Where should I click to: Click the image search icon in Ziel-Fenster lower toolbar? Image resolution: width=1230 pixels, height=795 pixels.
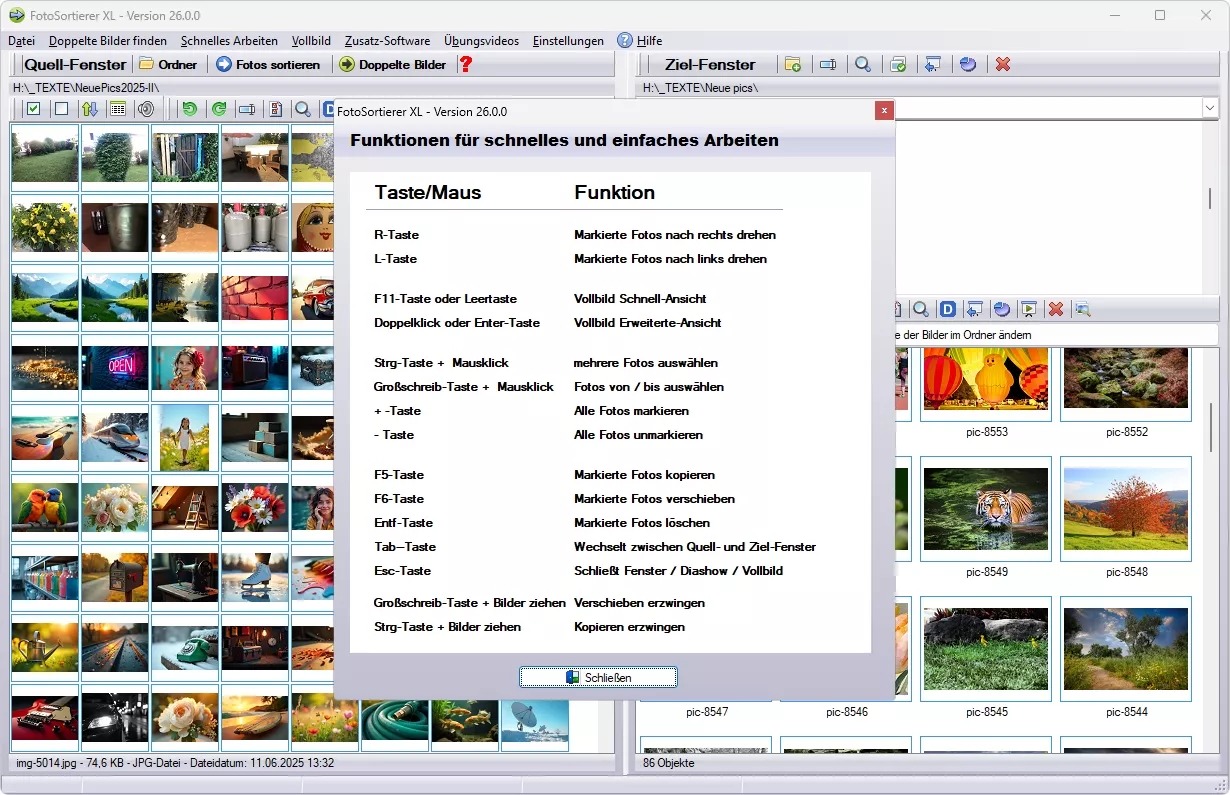[1082, 309]
